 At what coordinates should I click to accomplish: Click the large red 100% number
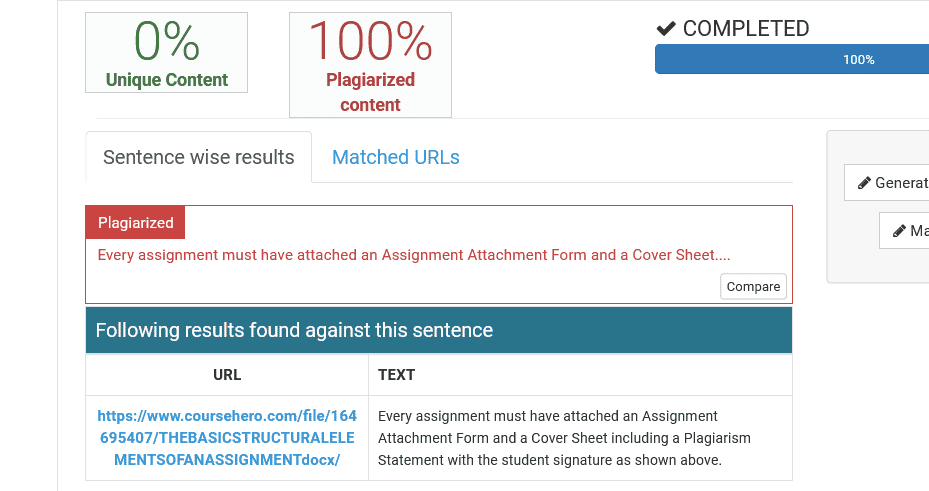click(370, 41)
